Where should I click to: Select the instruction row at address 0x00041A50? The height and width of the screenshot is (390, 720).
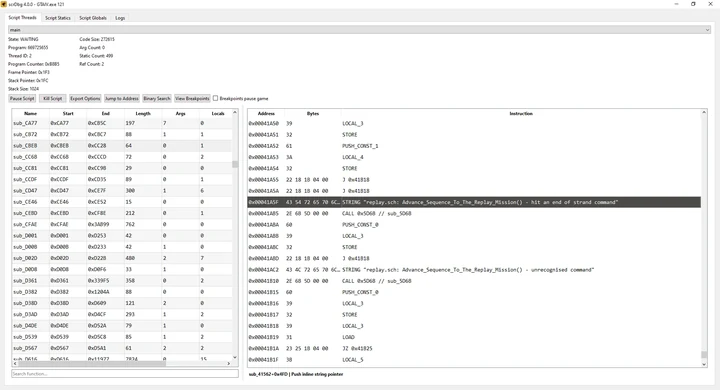pyautogui.click(x=474, y=124)
